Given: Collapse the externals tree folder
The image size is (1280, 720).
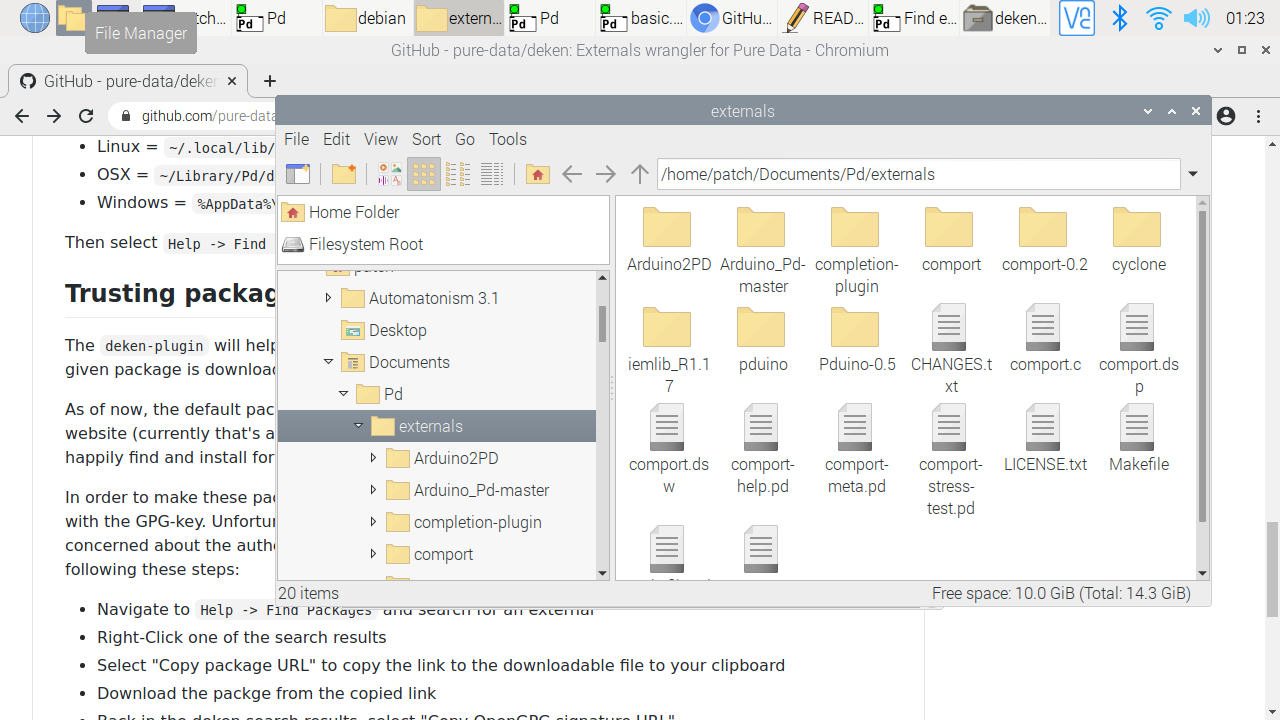Looking at the screenshot, I should tap(358, 426).
